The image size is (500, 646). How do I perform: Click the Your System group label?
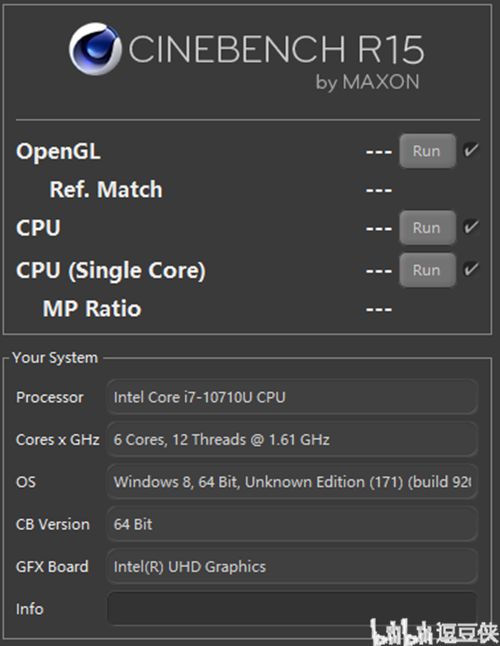[55, 358]
